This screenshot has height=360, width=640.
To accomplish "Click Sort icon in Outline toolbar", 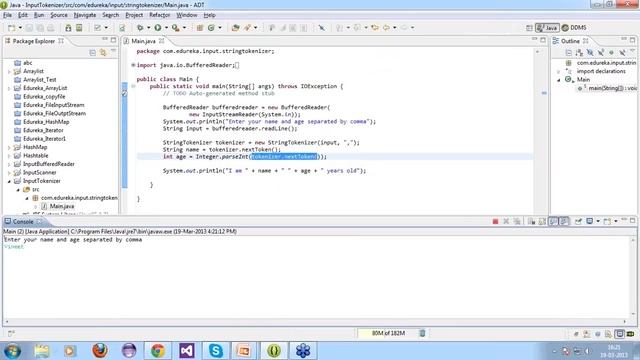I will pyautogui.click(x=579, y=53).
